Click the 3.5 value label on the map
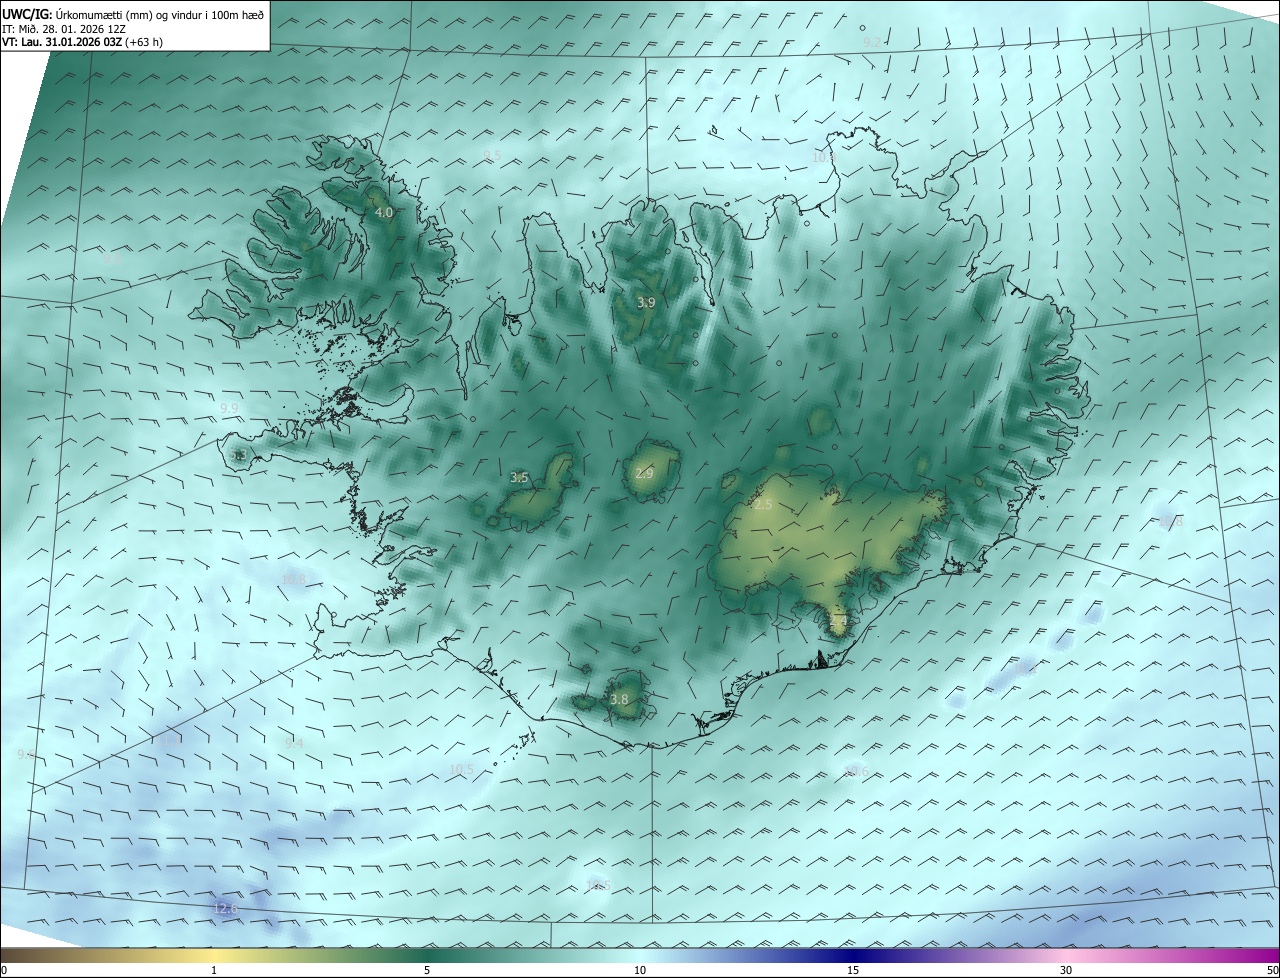The height and width of the screenshot is (978, 1280). [x=519, y=478]
